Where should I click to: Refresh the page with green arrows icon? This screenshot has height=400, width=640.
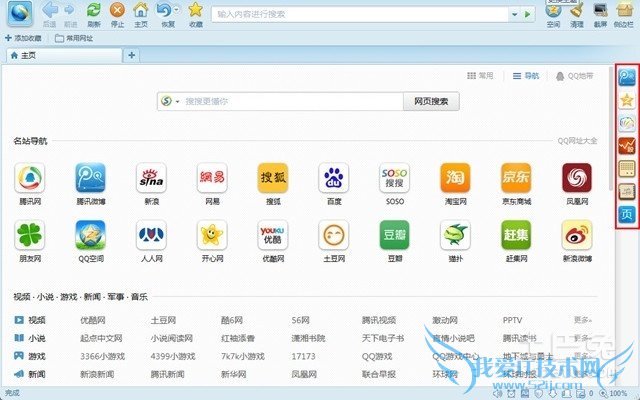click(94, 10)
